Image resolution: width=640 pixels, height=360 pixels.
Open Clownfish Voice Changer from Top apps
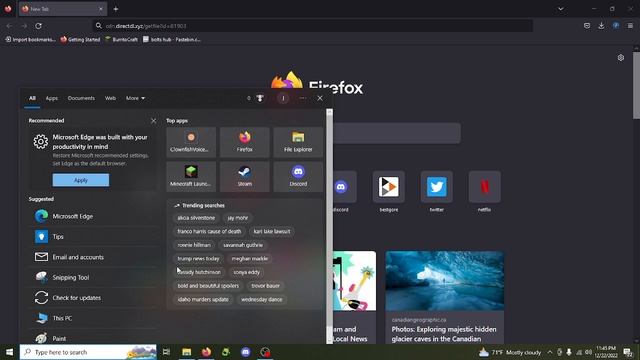tap(191, 142)
